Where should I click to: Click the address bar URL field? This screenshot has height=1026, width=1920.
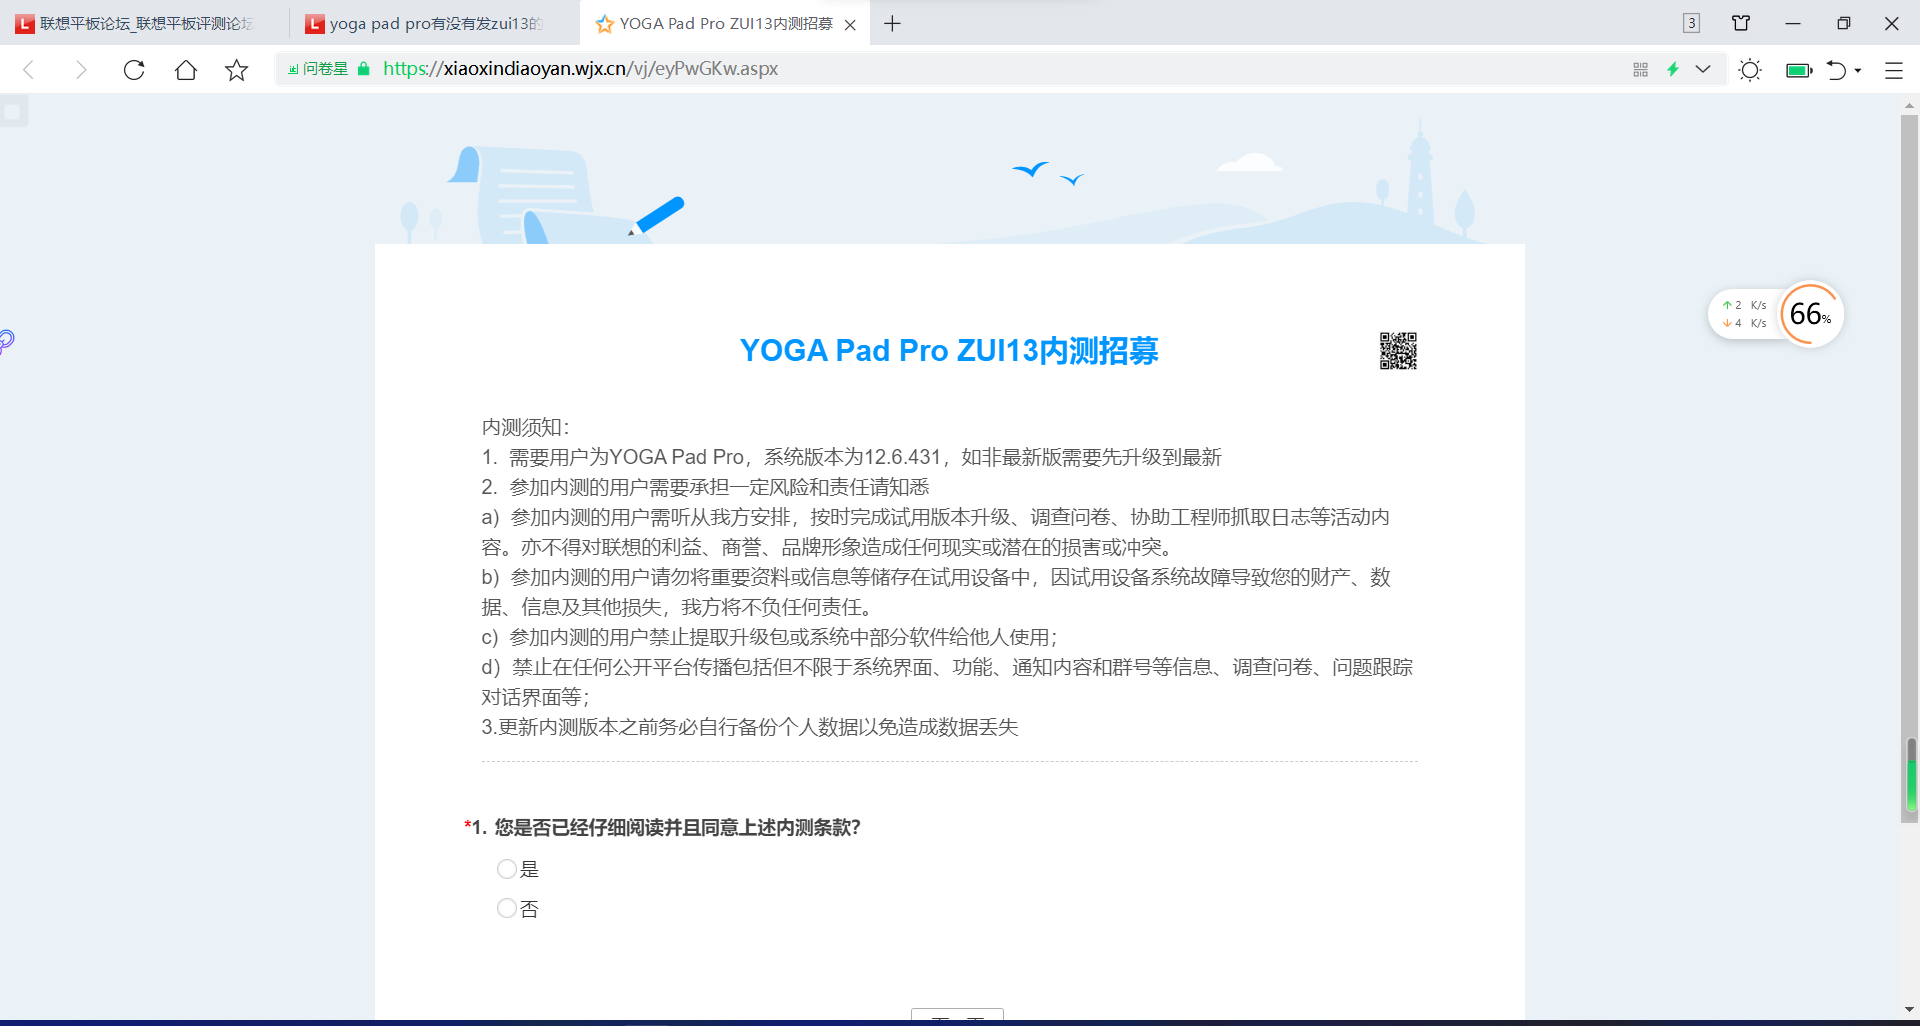coord(1000,69)
